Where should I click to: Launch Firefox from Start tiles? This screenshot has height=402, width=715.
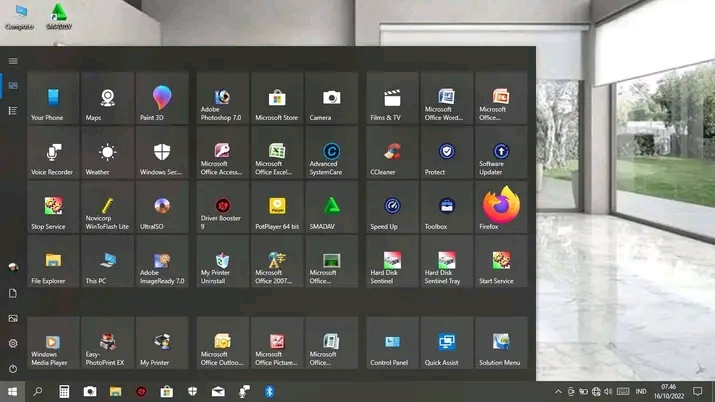coord(501,207)
